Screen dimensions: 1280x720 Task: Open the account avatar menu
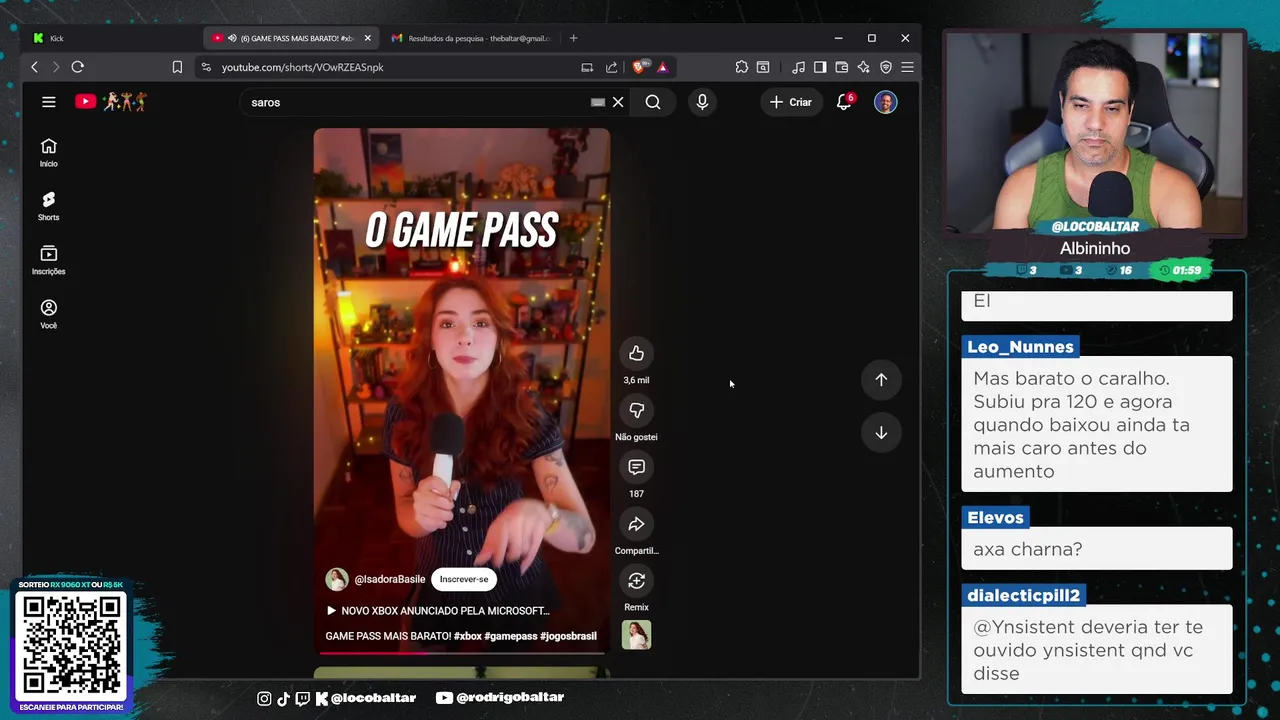click(x=885, y=102)
